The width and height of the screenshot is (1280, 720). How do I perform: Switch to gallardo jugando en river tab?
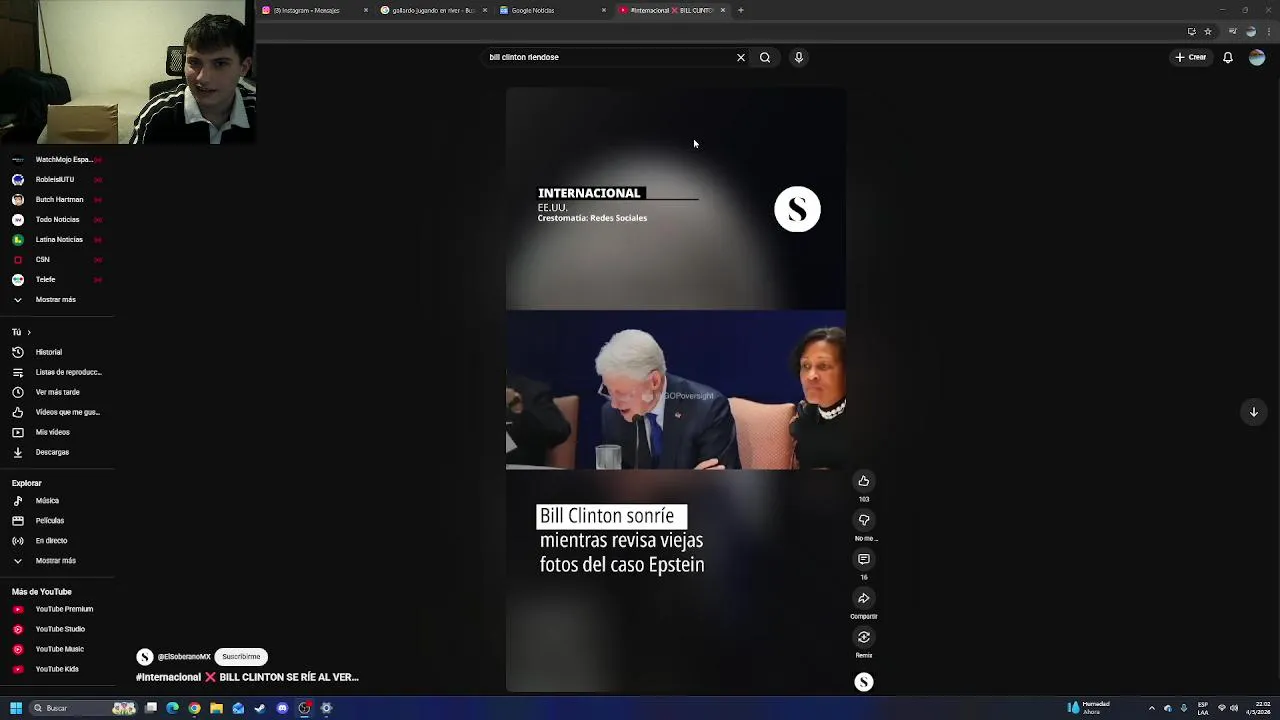click(433, 10)
